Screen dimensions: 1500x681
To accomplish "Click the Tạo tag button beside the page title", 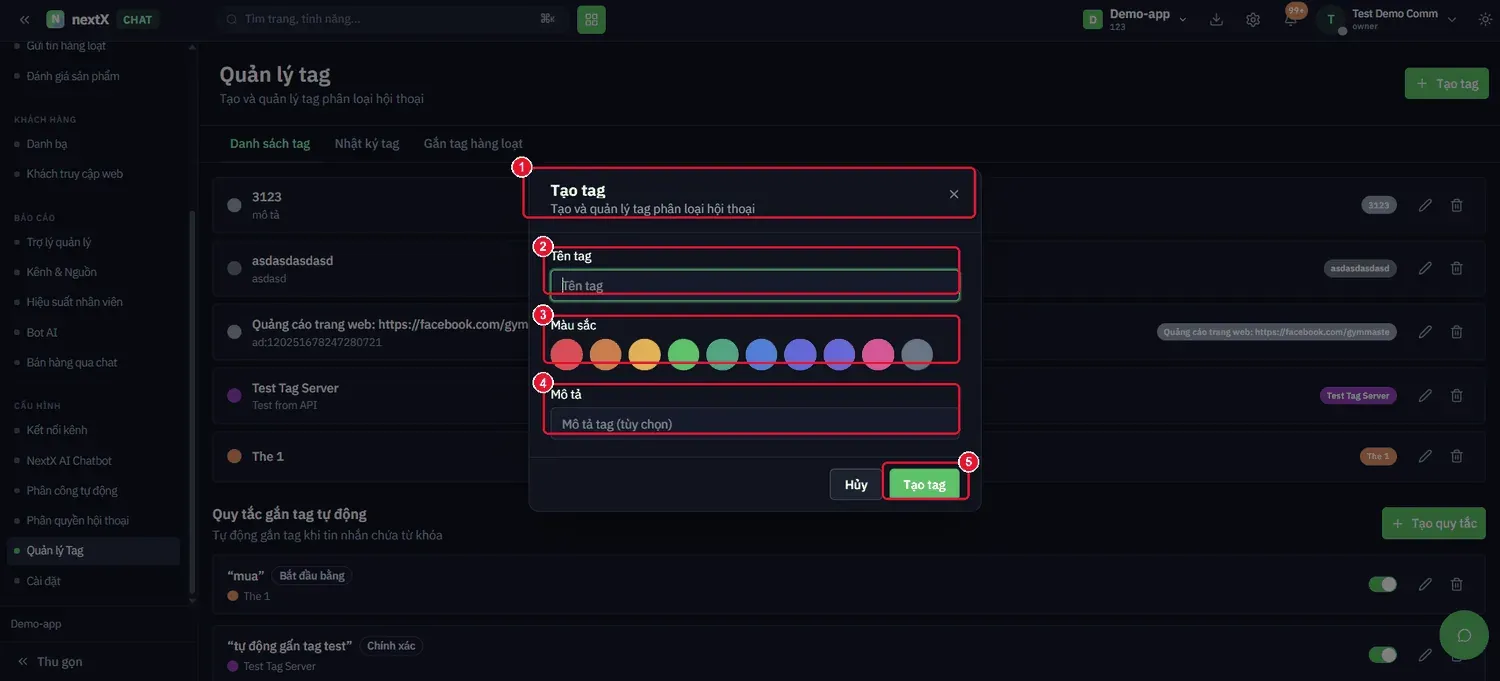I will click(x=1446, y=84).
